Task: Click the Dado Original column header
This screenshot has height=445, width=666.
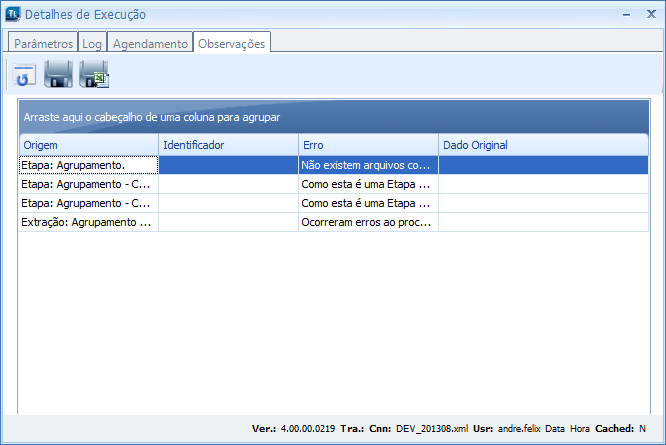Action: 543,145
